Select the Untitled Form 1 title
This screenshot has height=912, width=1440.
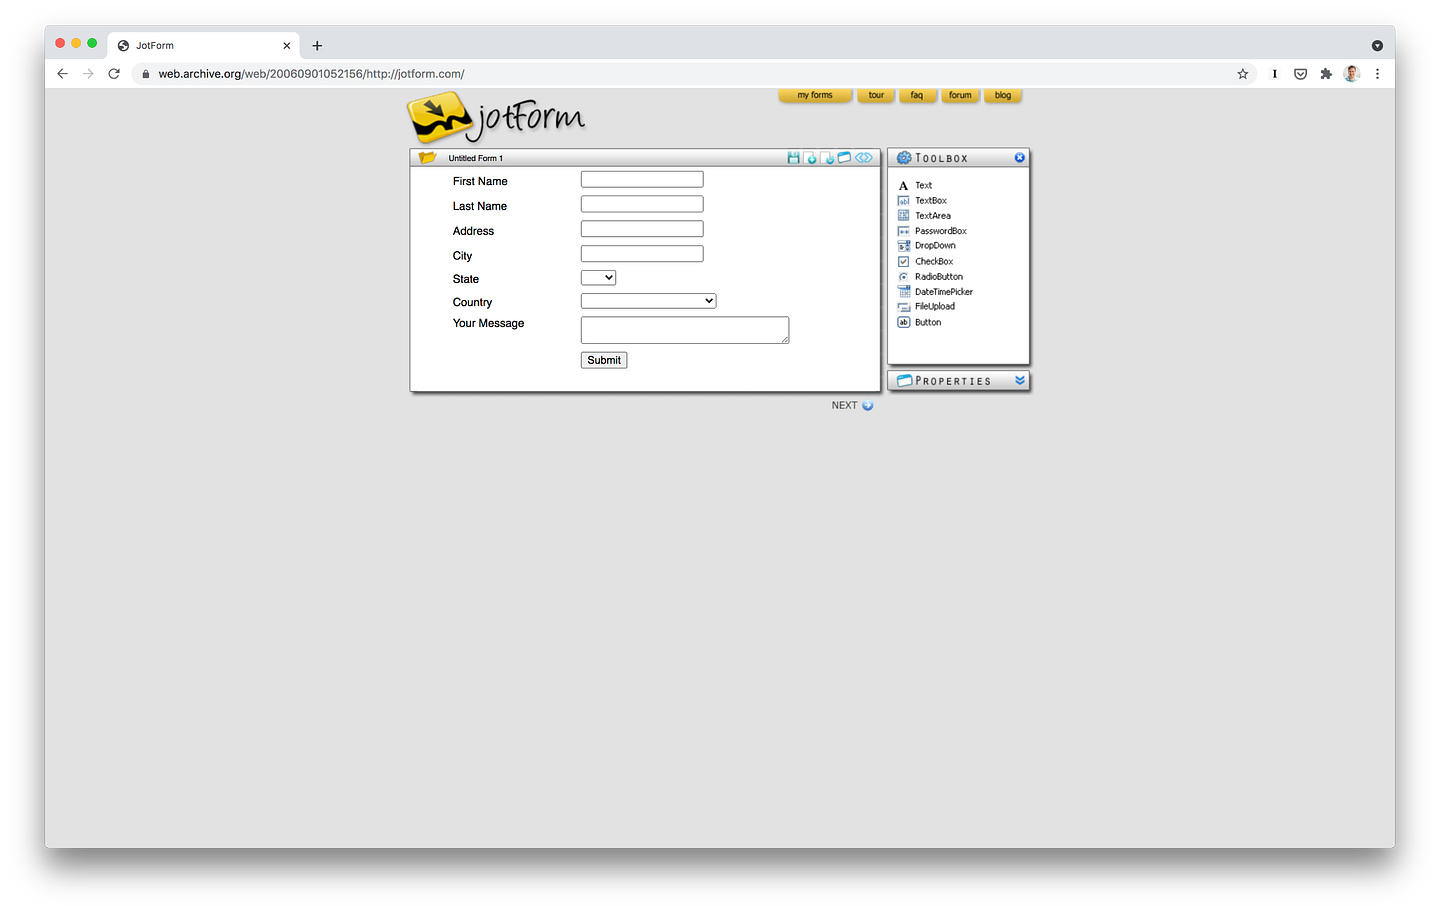pos(476,158)
